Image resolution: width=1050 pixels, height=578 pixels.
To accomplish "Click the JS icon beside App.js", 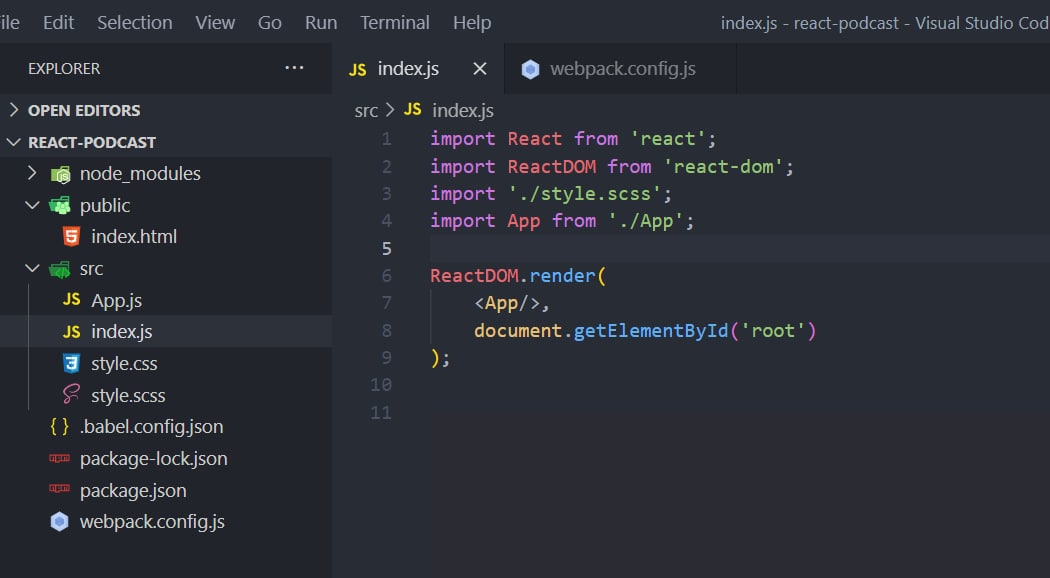I will (x=72, y=299).
